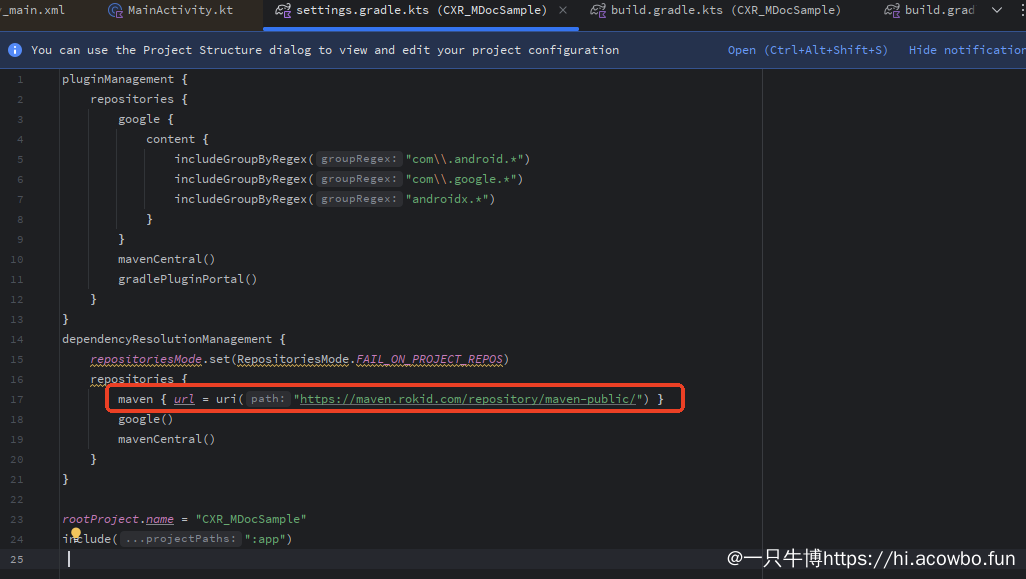The image size is (1026, 579).
Task: Click the repositoriesMode property on line 15
Action: point(146,359)
